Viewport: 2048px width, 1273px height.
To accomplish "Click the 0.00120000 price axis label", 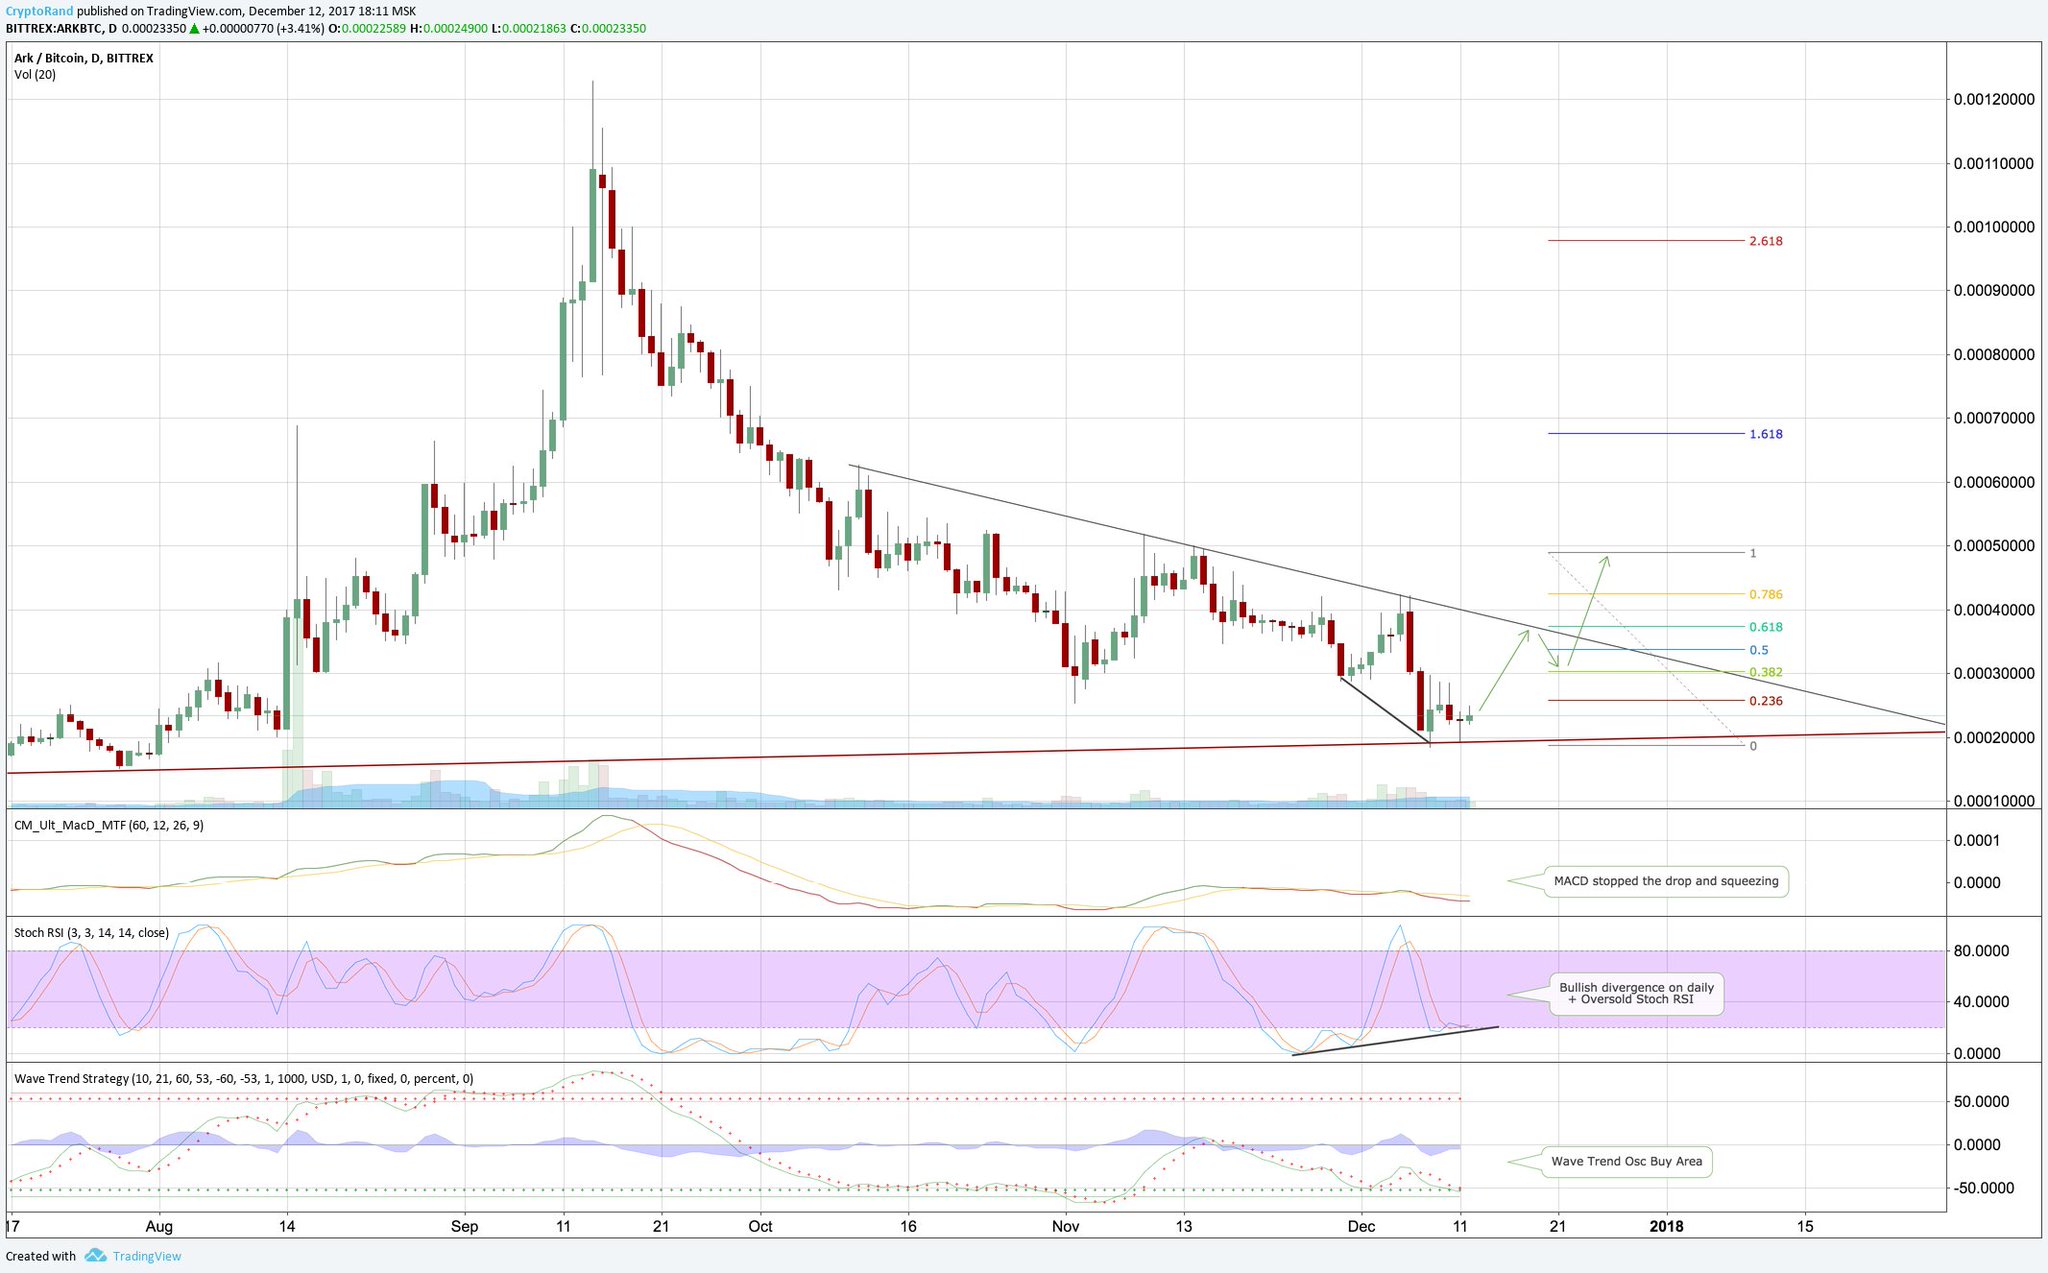I will pyautogui.click(x=1993, y=99).
